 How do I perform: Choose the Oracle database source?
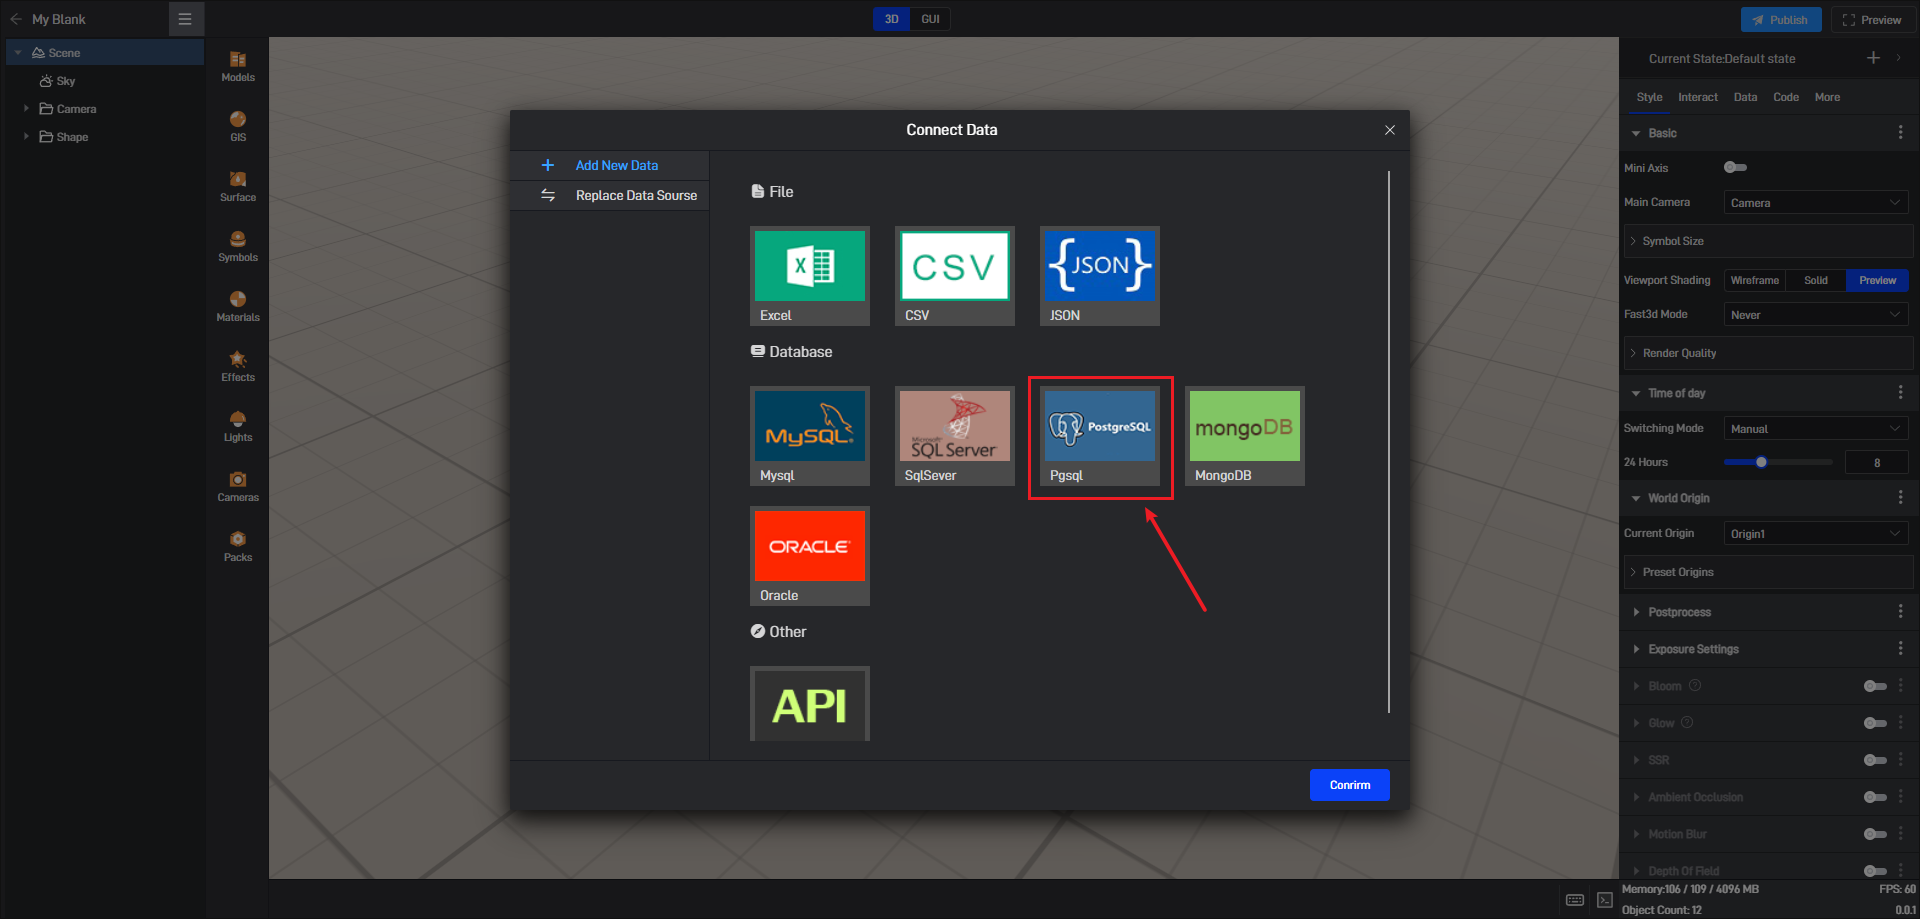pos(810,556)
